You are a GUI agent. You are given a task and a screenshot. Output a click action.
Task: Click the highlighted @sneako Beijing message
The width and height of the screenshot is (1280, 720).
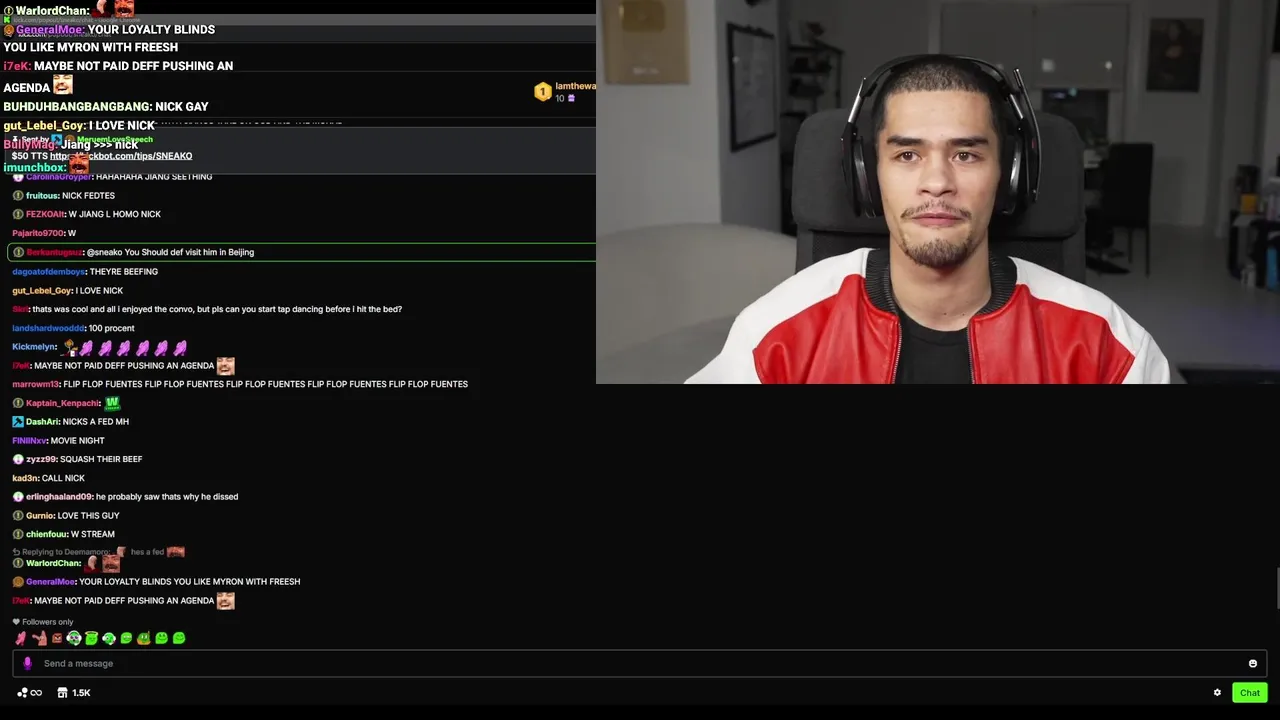coord(301,252)
